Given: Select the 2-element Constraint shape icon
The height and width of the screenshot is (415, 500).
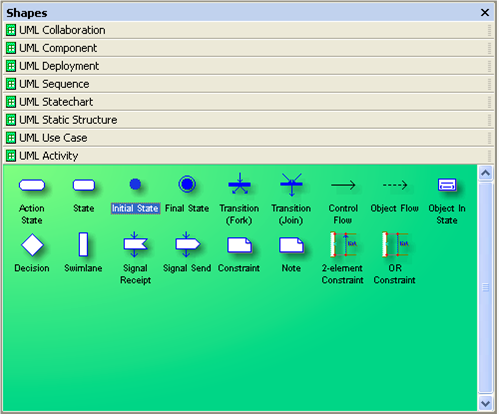Looking at the screenshot, I should pos(343,244).
